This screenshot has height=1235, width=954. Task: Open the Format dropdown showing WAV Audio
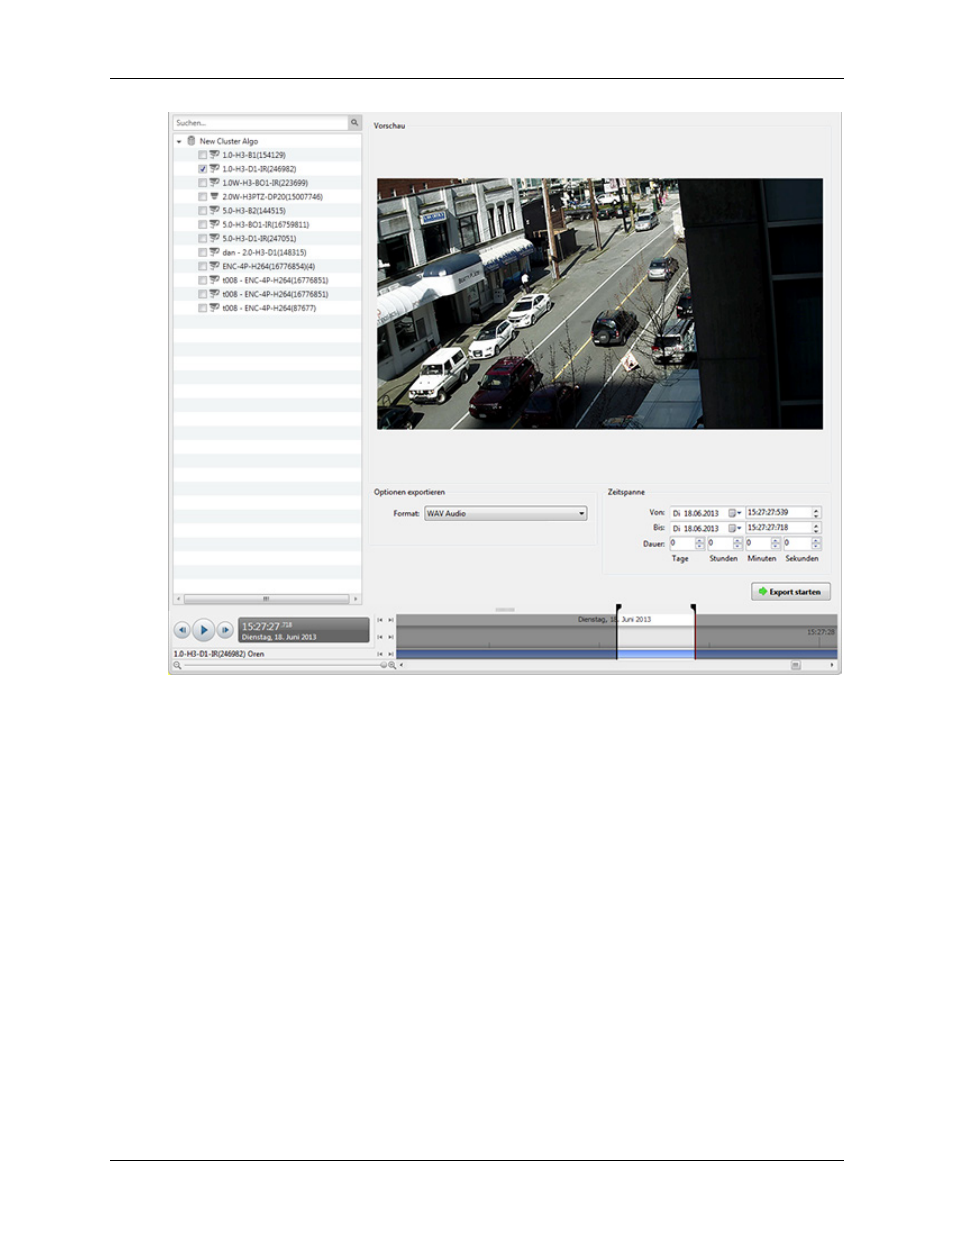(x=506, y=514)
